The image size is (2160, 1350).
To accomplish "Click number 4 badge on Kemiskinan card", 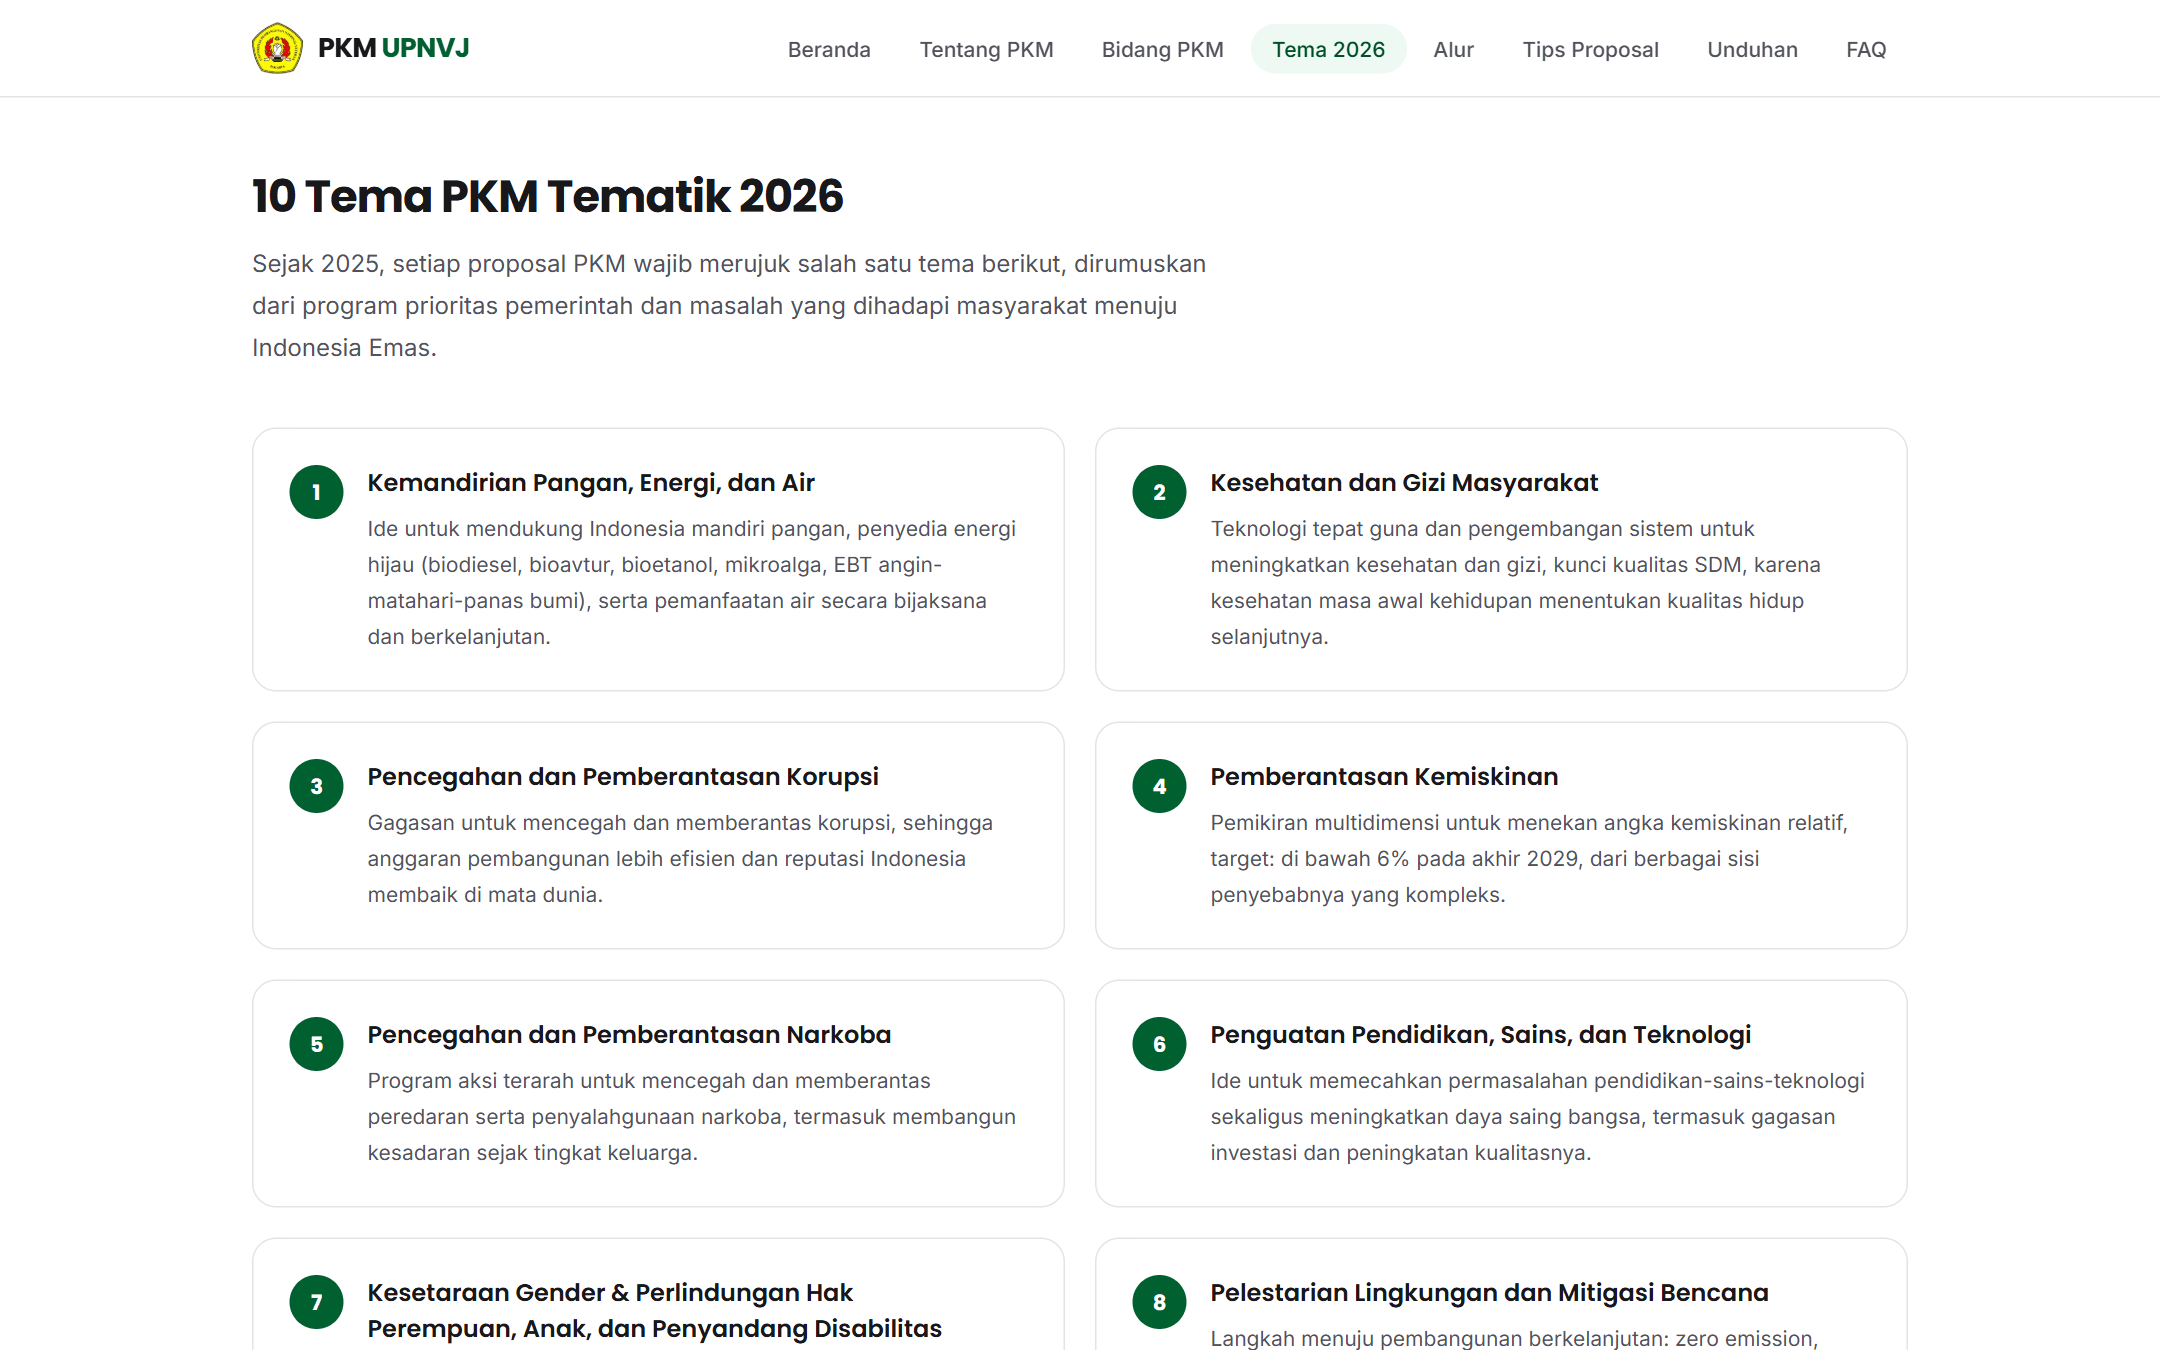I will pos(1159,786).
